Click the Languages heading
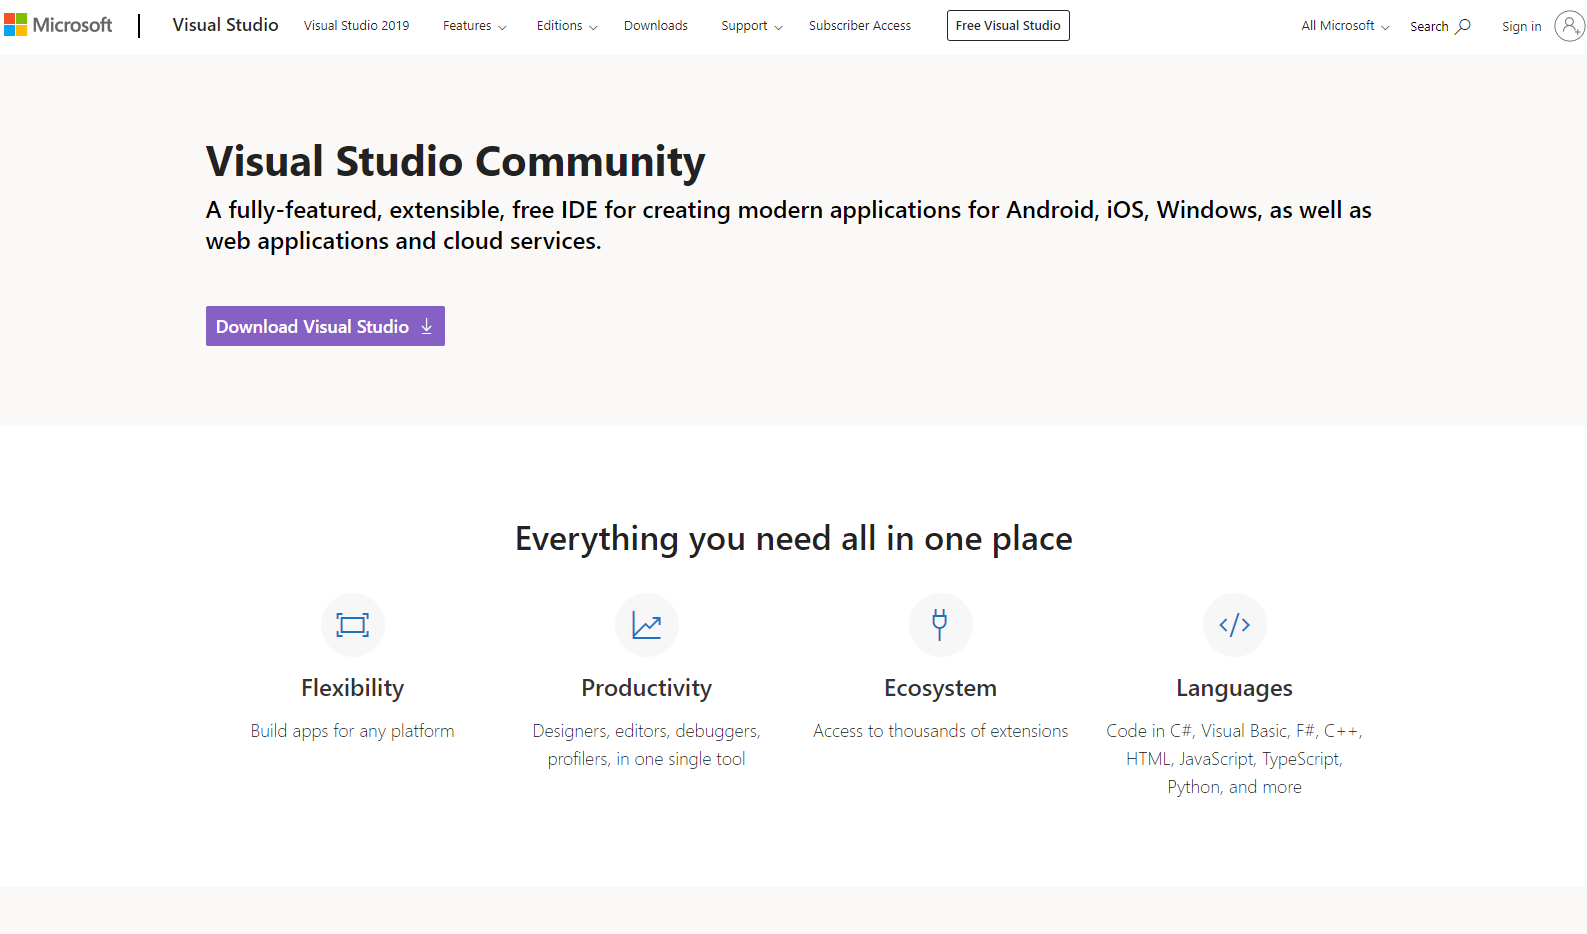Viewport: 1587px width, 934px height. [x=1234, y=688]
